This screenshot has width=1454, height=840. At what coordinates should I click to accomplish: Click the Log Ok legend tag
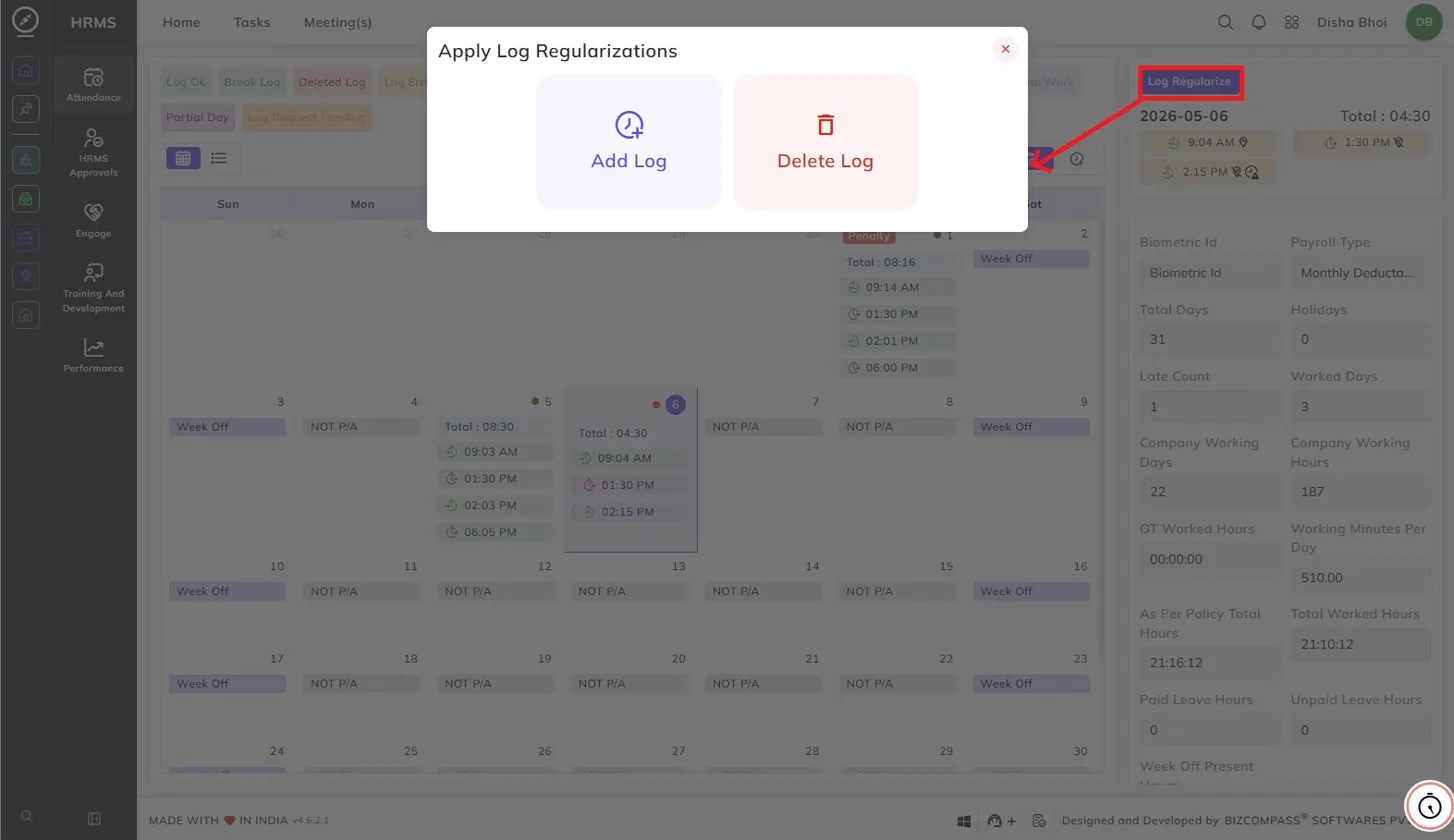coord(186,82)
